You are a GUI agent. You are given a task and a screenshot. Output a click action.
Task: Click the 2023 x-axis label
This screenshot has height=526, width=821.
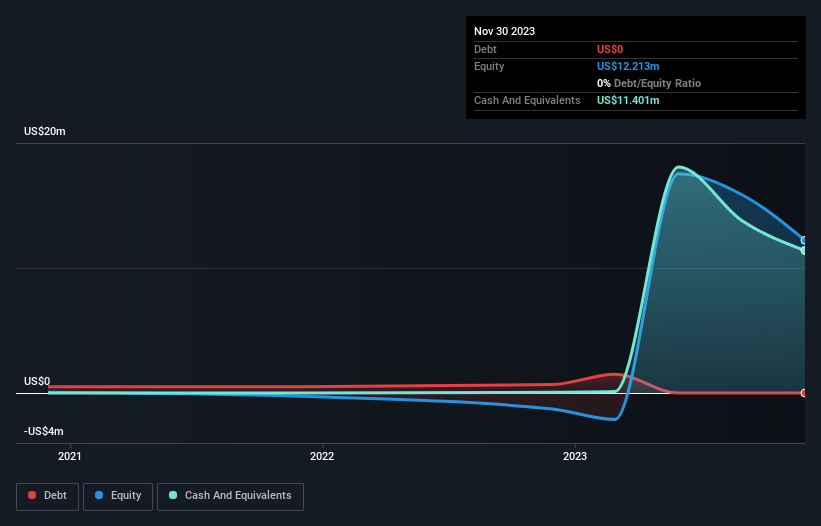(575, 456)
